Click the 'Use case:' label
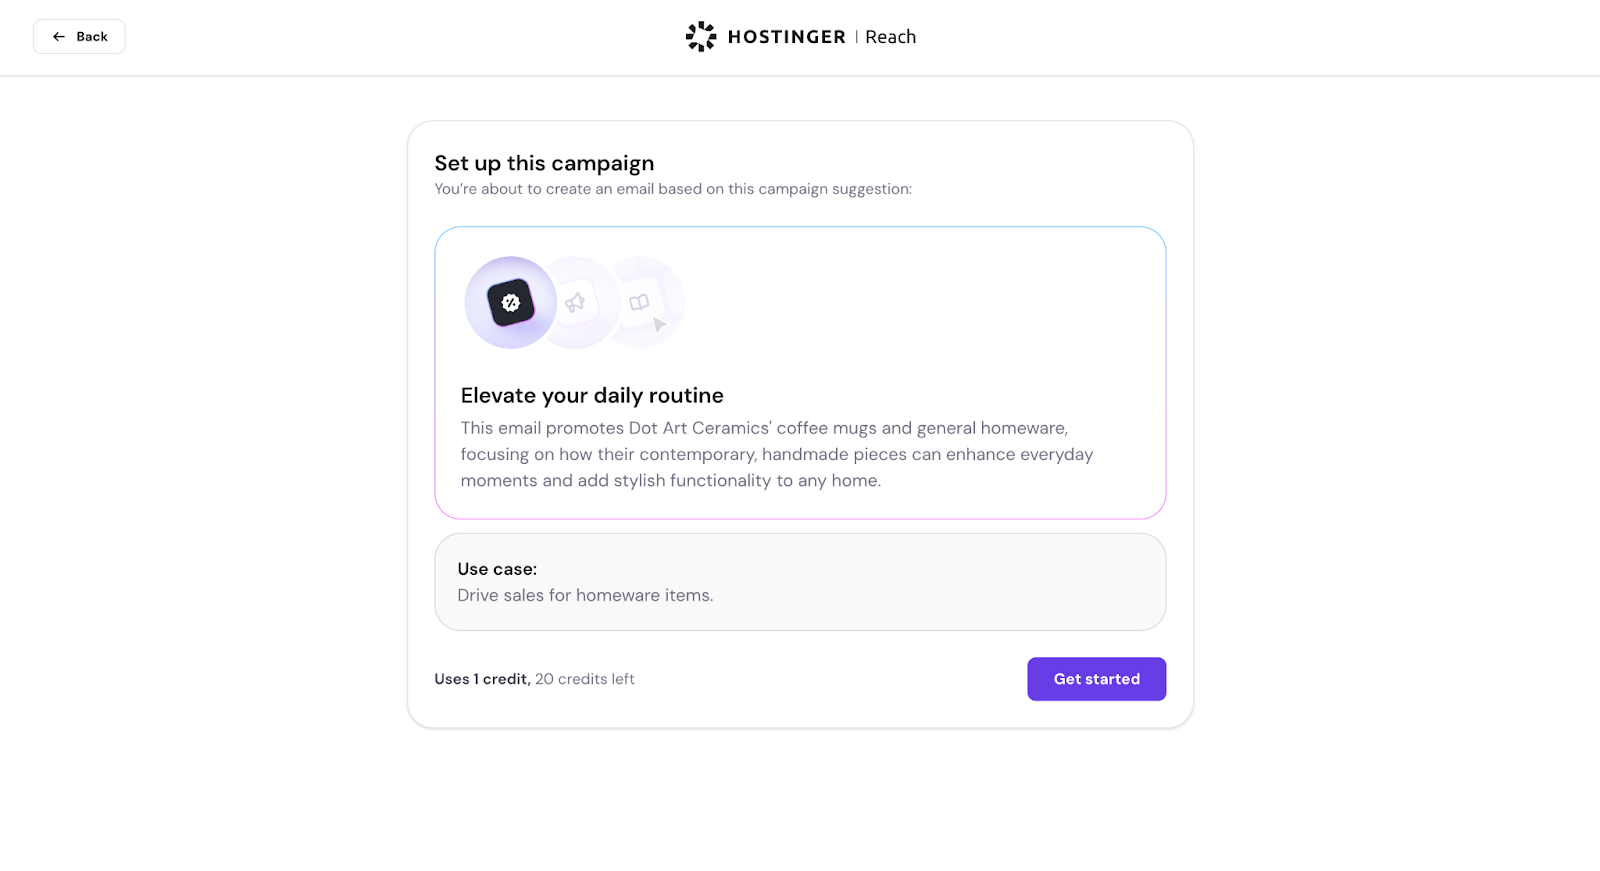Viewport: 1600px width, 871px height. click(x=497, y=569)
